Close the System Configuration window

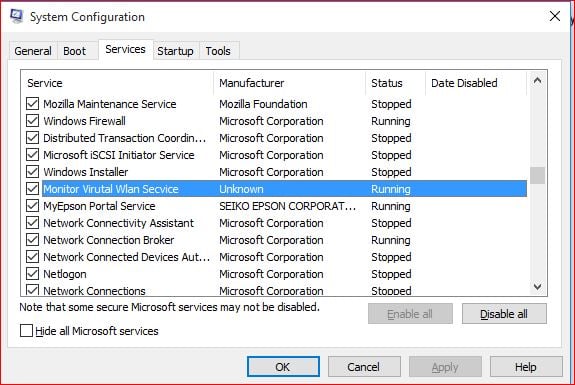[x=555, y=16]
